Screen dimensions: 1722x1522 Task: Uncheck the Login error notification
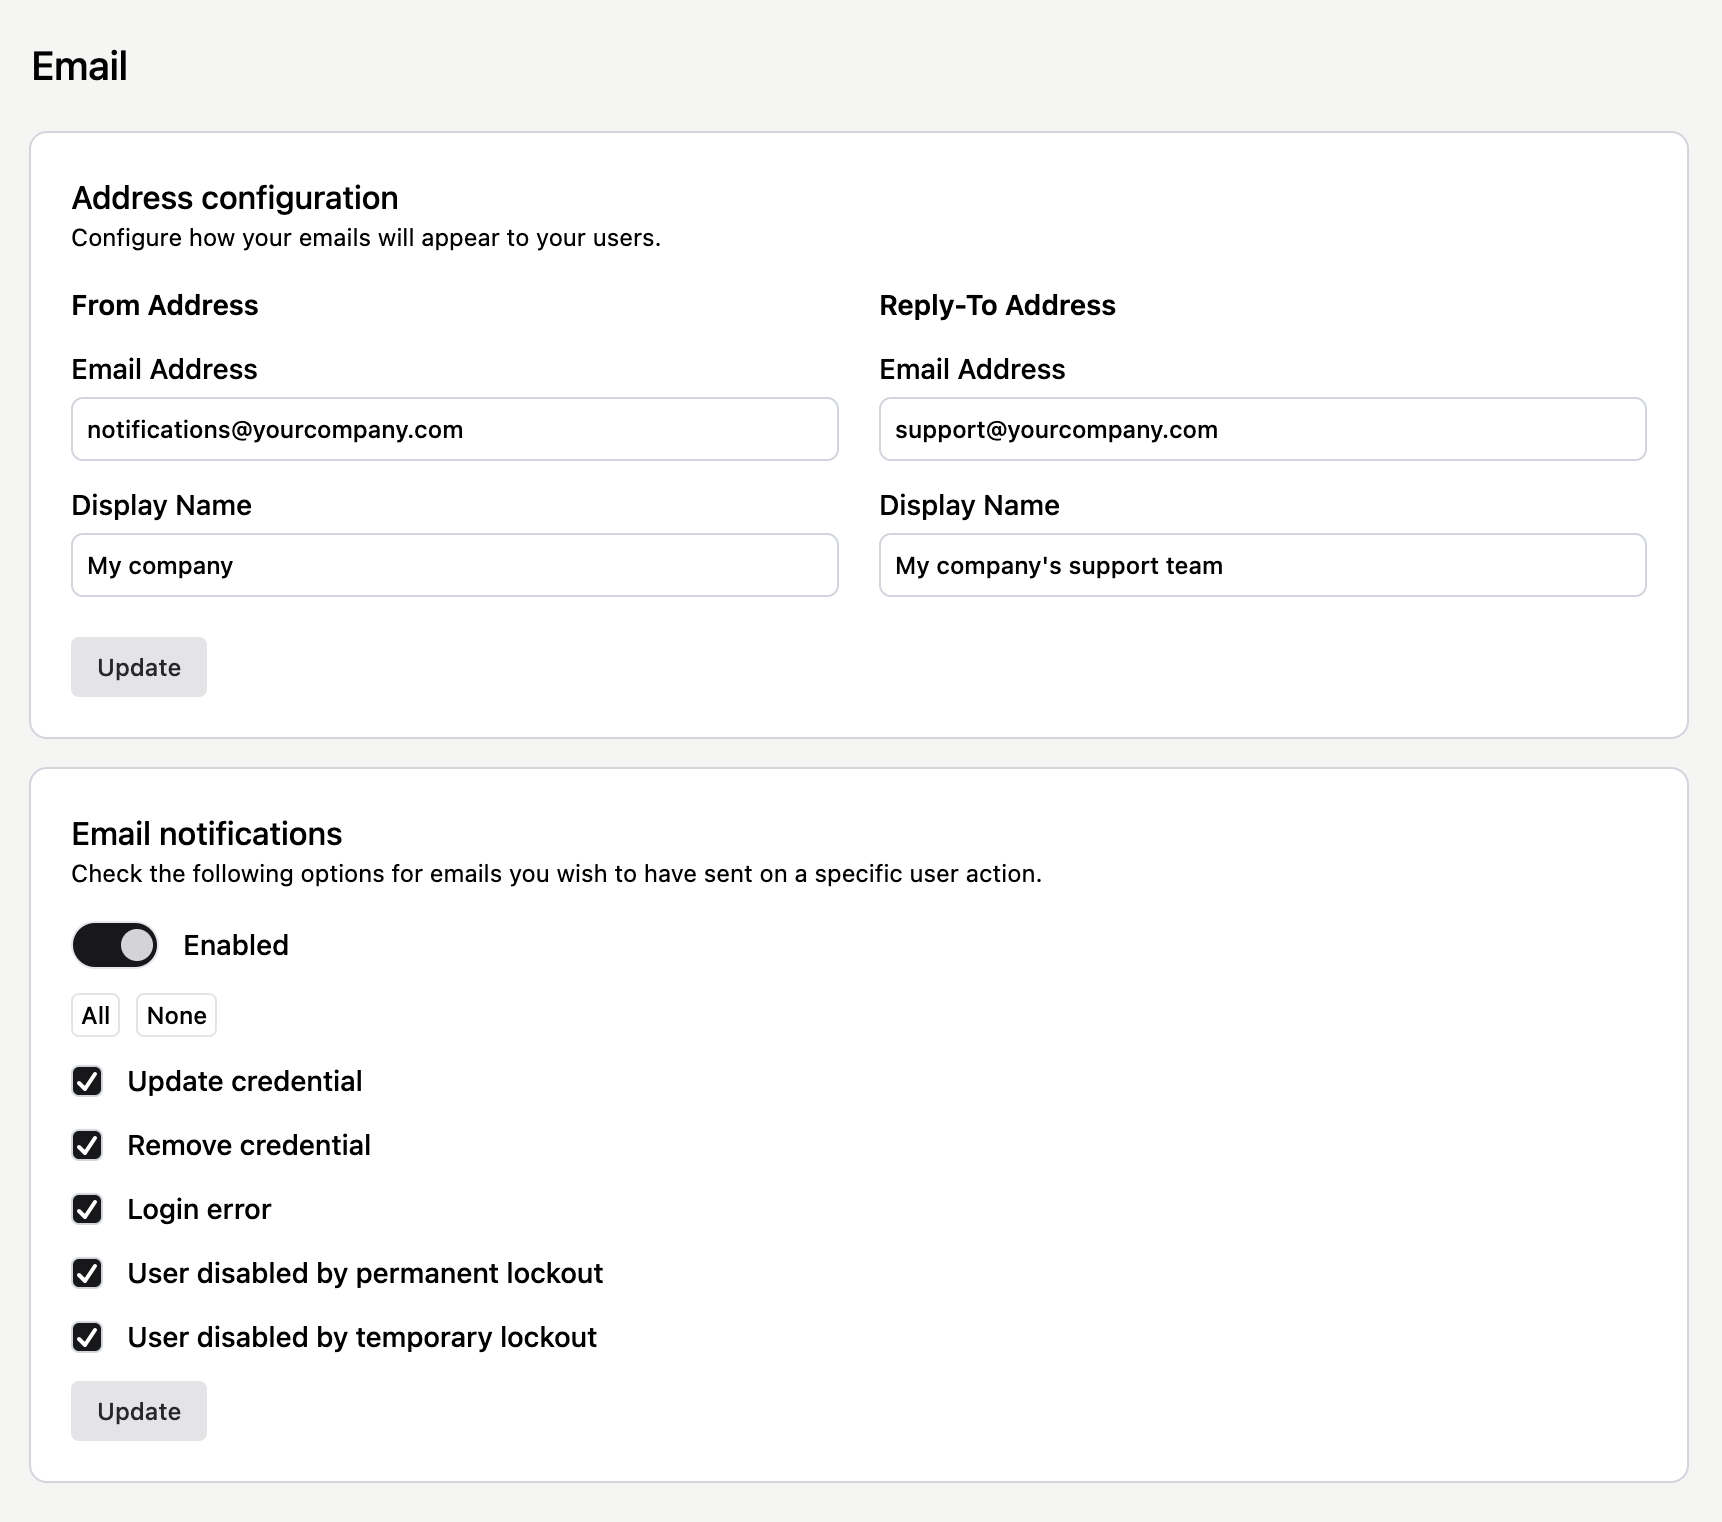(x=87, y=1209)
